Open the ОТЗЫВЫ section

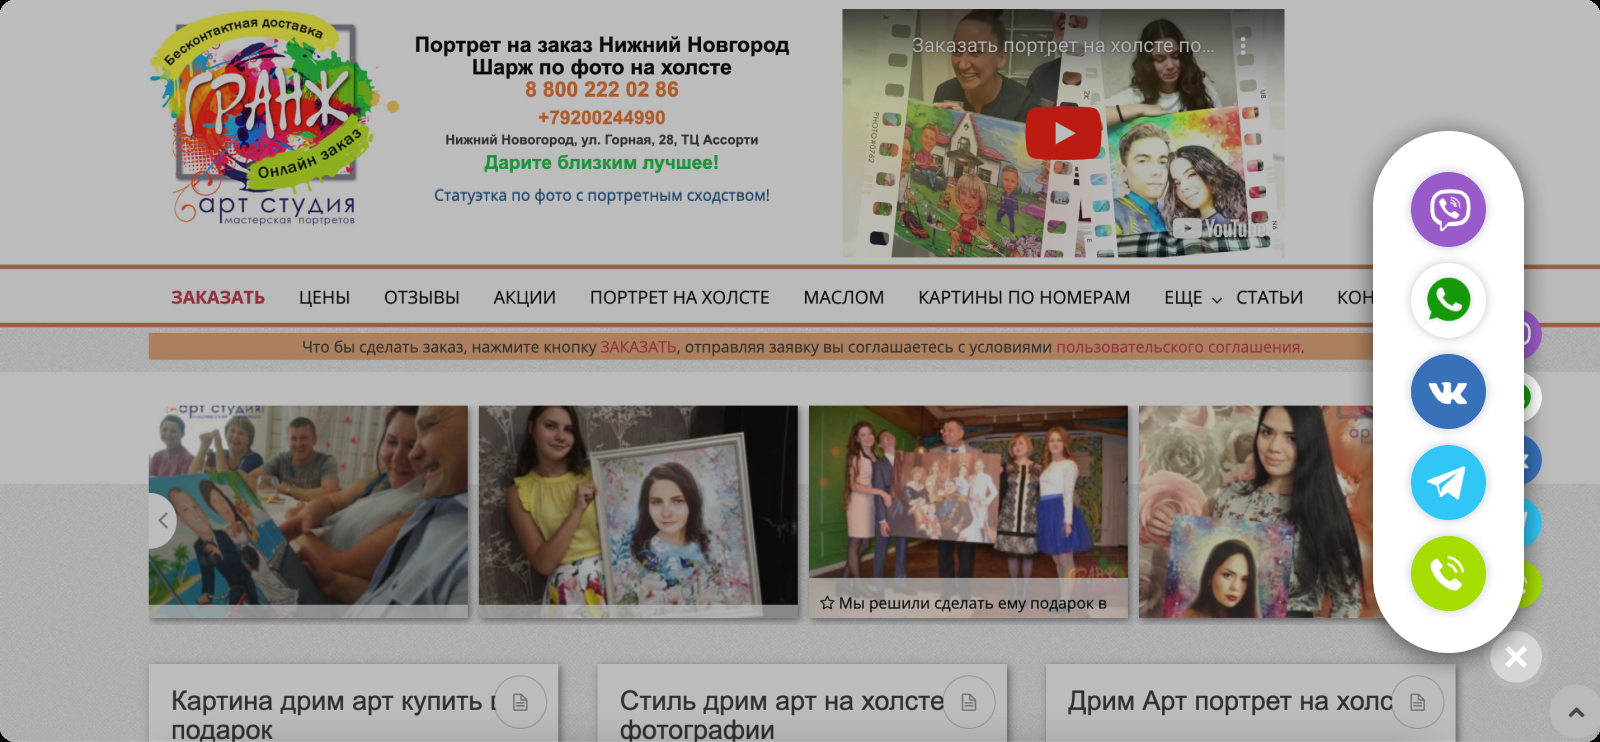[x=422, y=297]
